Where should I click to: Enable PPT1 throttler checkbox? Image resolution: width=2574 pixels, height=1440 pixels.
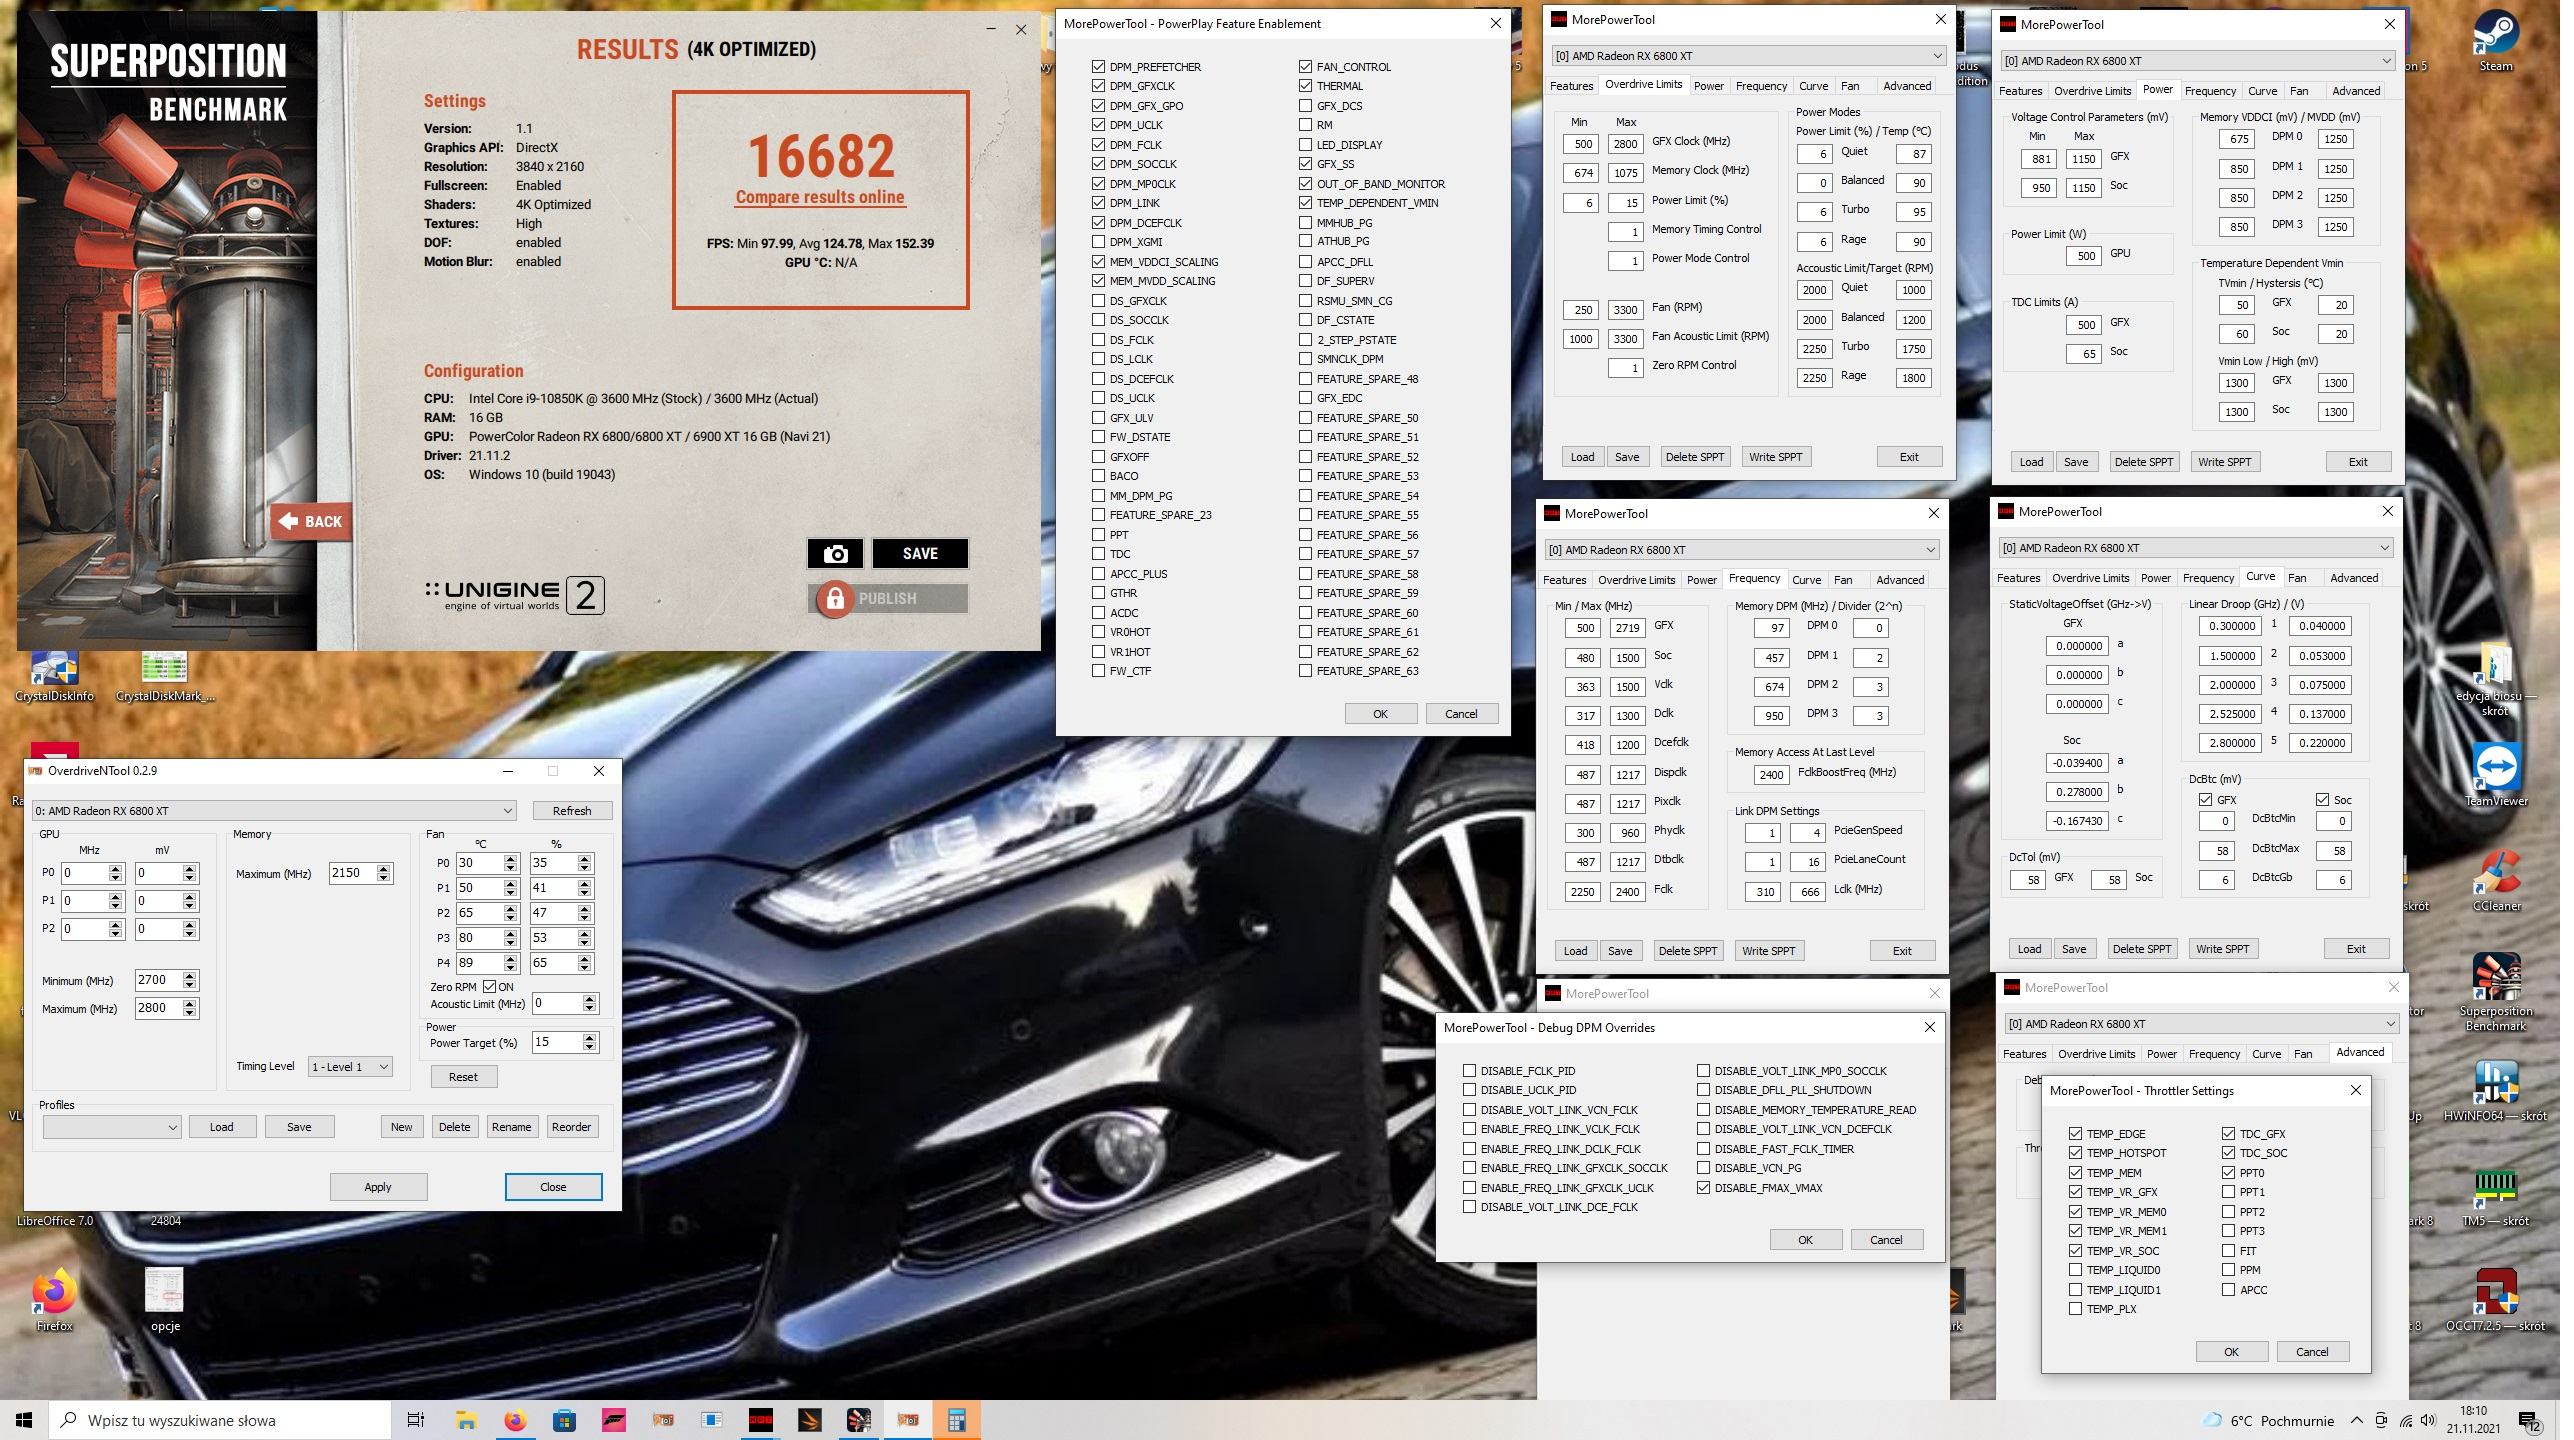(x=2229, y=1192)
